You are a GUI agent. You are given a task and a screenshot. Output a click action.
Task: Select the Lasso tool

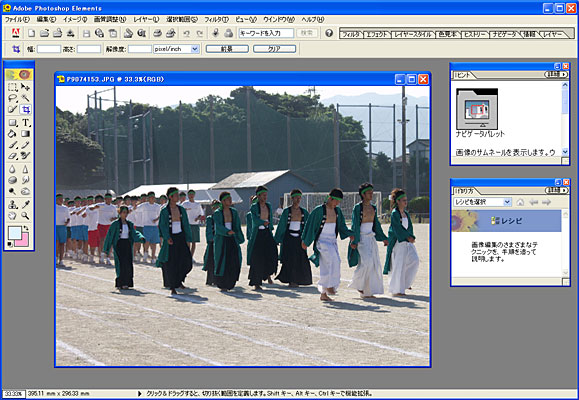point(13,98)
